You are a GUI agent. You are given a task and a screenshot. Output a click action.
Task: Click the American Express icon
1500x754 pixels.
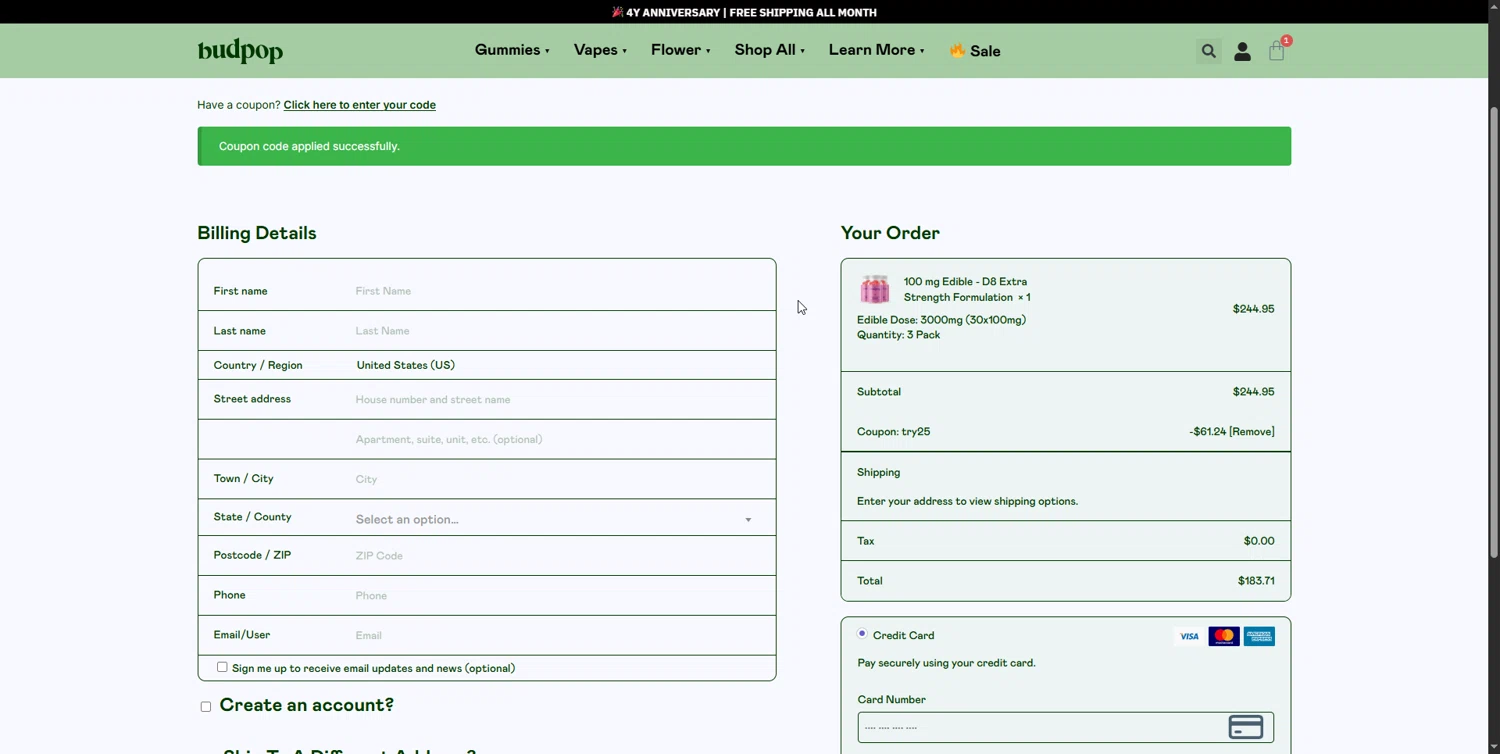click(1259, 636)
